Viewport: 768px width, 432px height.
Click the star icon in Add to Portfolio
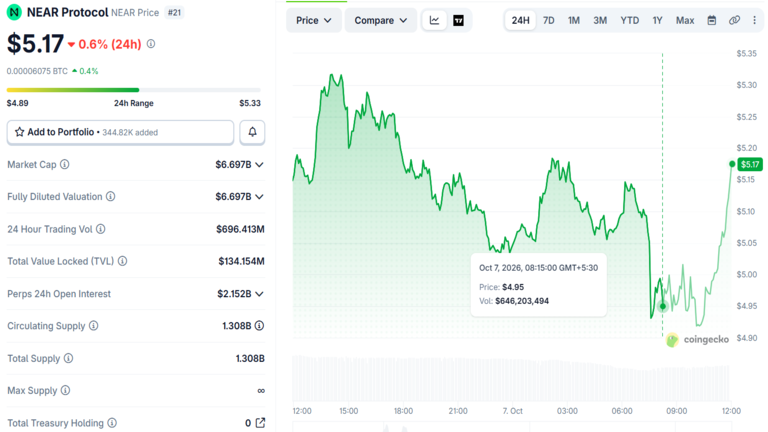pyautogui.click(x=20, y=132)
